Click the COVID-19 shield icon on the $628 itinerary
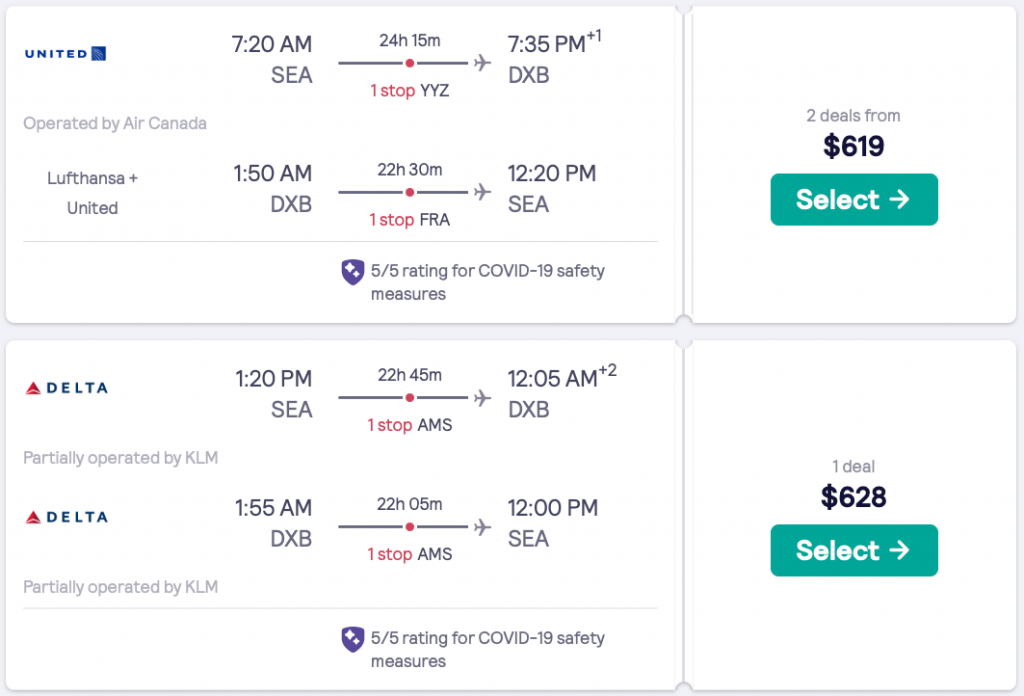The width and height of the screenshot is (1024, 696). [353, 639]
